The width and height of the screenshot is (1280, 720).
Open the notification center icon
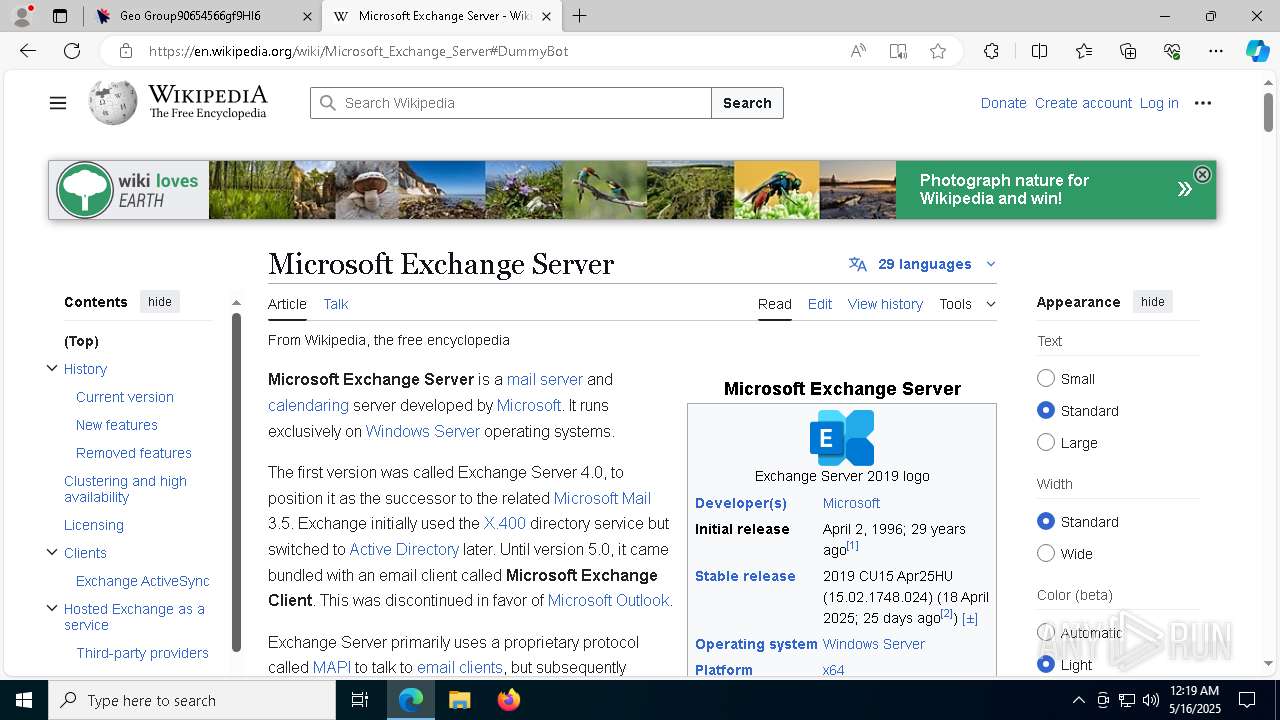(x=1247, y=700)
